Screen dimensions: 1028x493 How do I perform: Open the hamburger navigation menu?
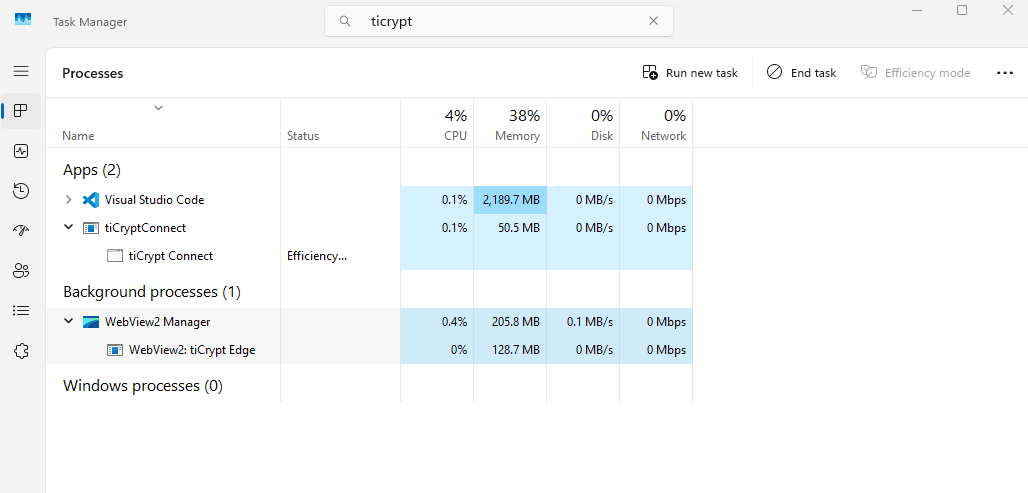(x=21, y=71)
